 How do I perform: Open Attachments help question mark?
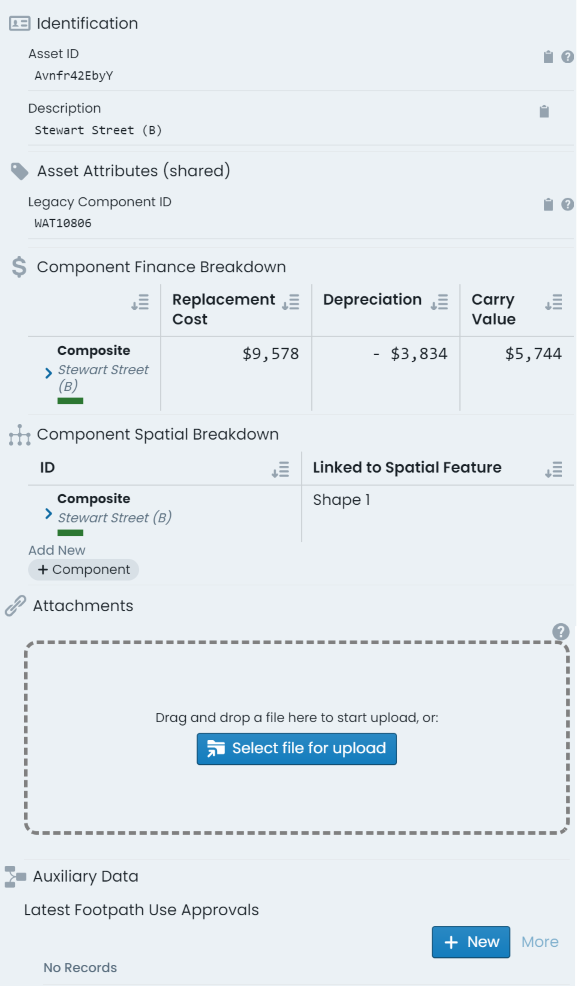coord(561,632)
